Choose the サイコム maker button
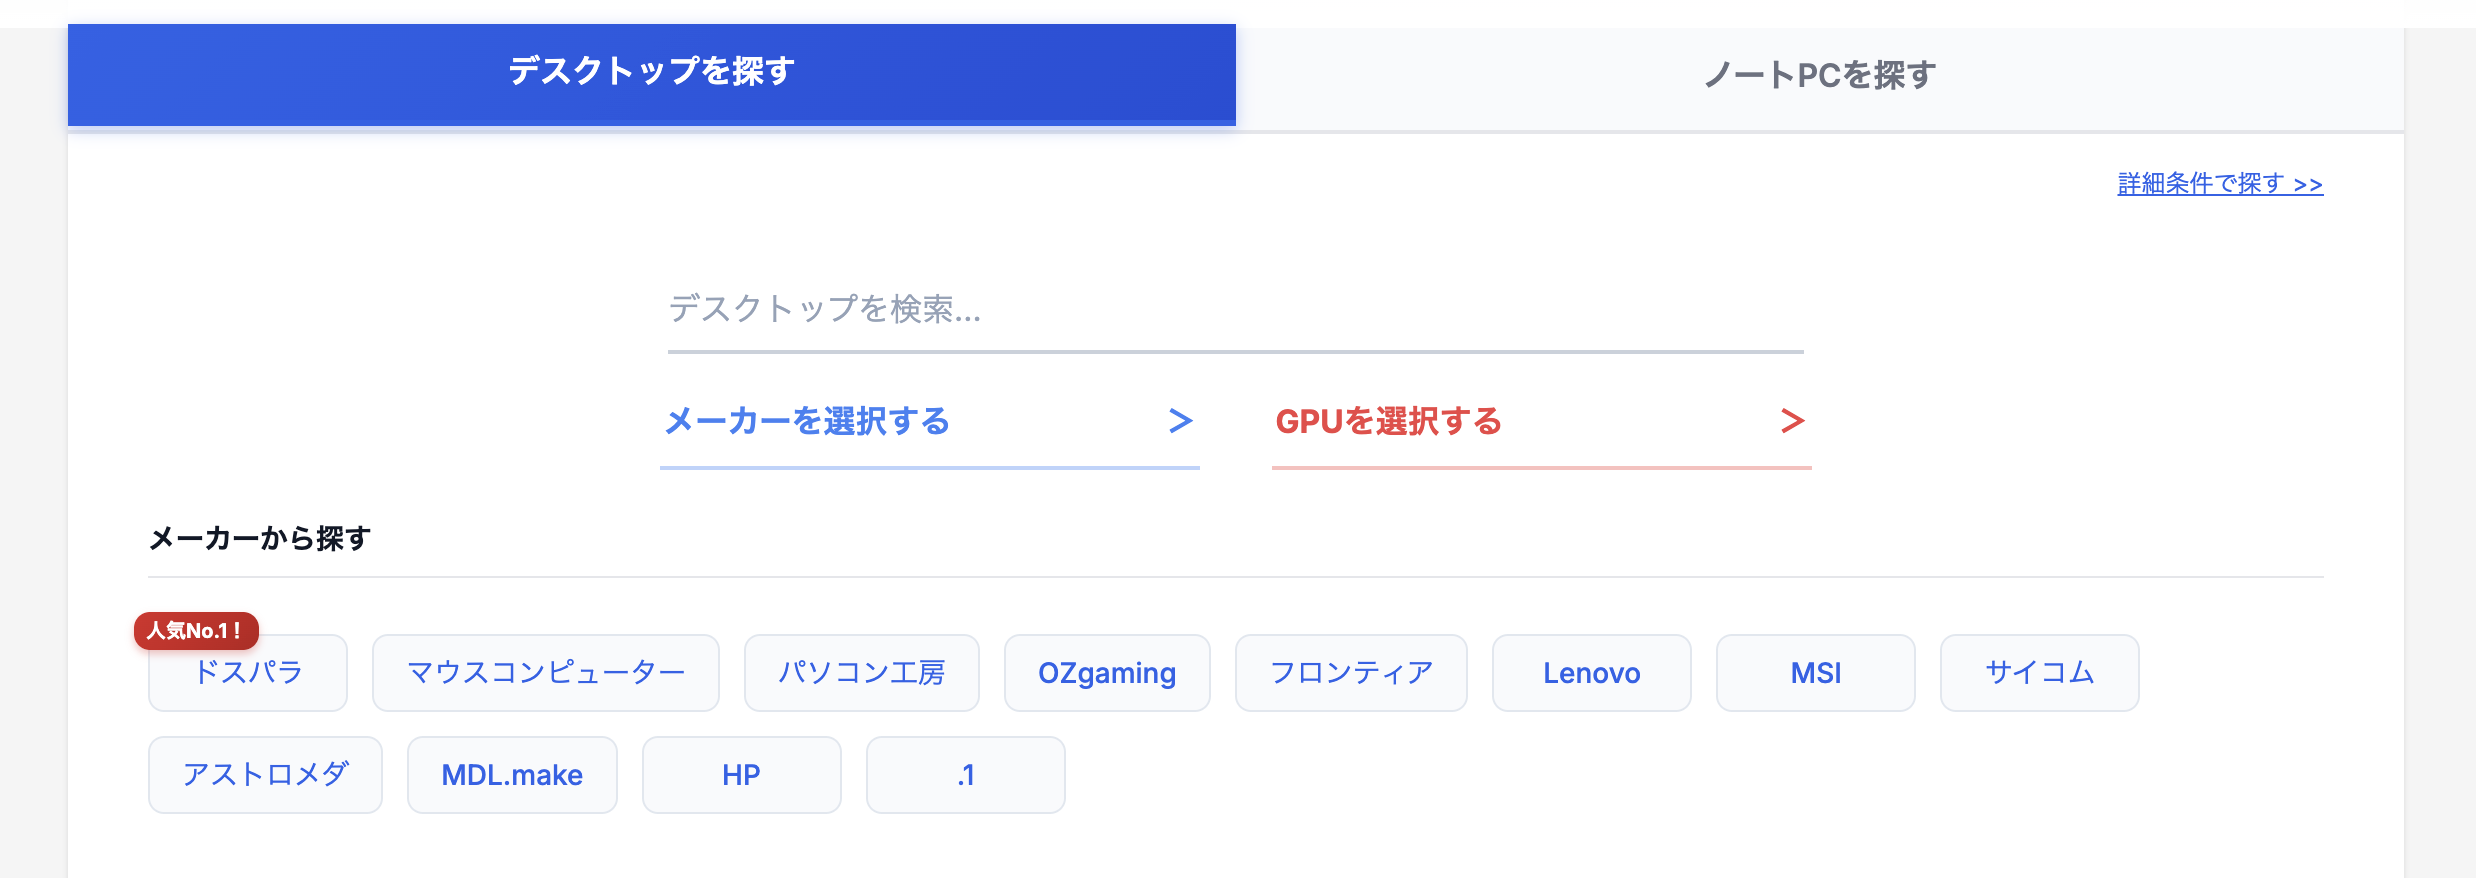Viewport: 2476px width, 878px height. coord(2039,673)
